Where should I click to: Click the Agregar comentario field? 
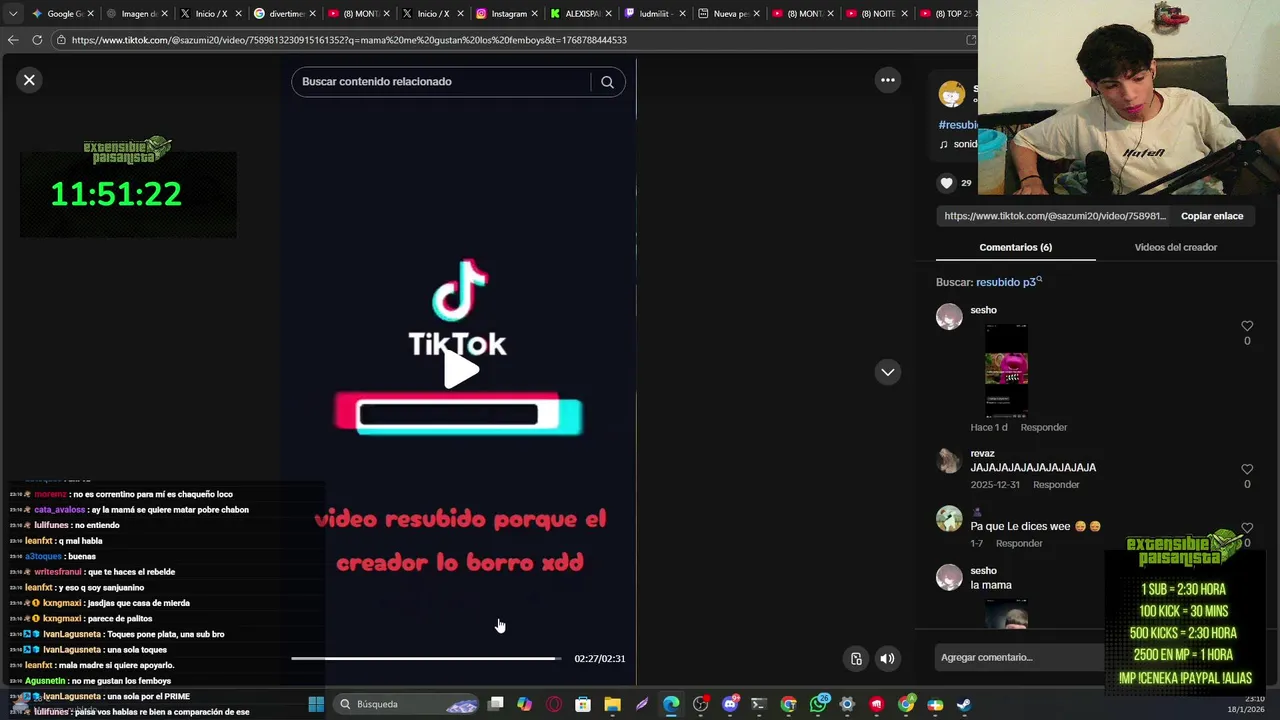1020,657
